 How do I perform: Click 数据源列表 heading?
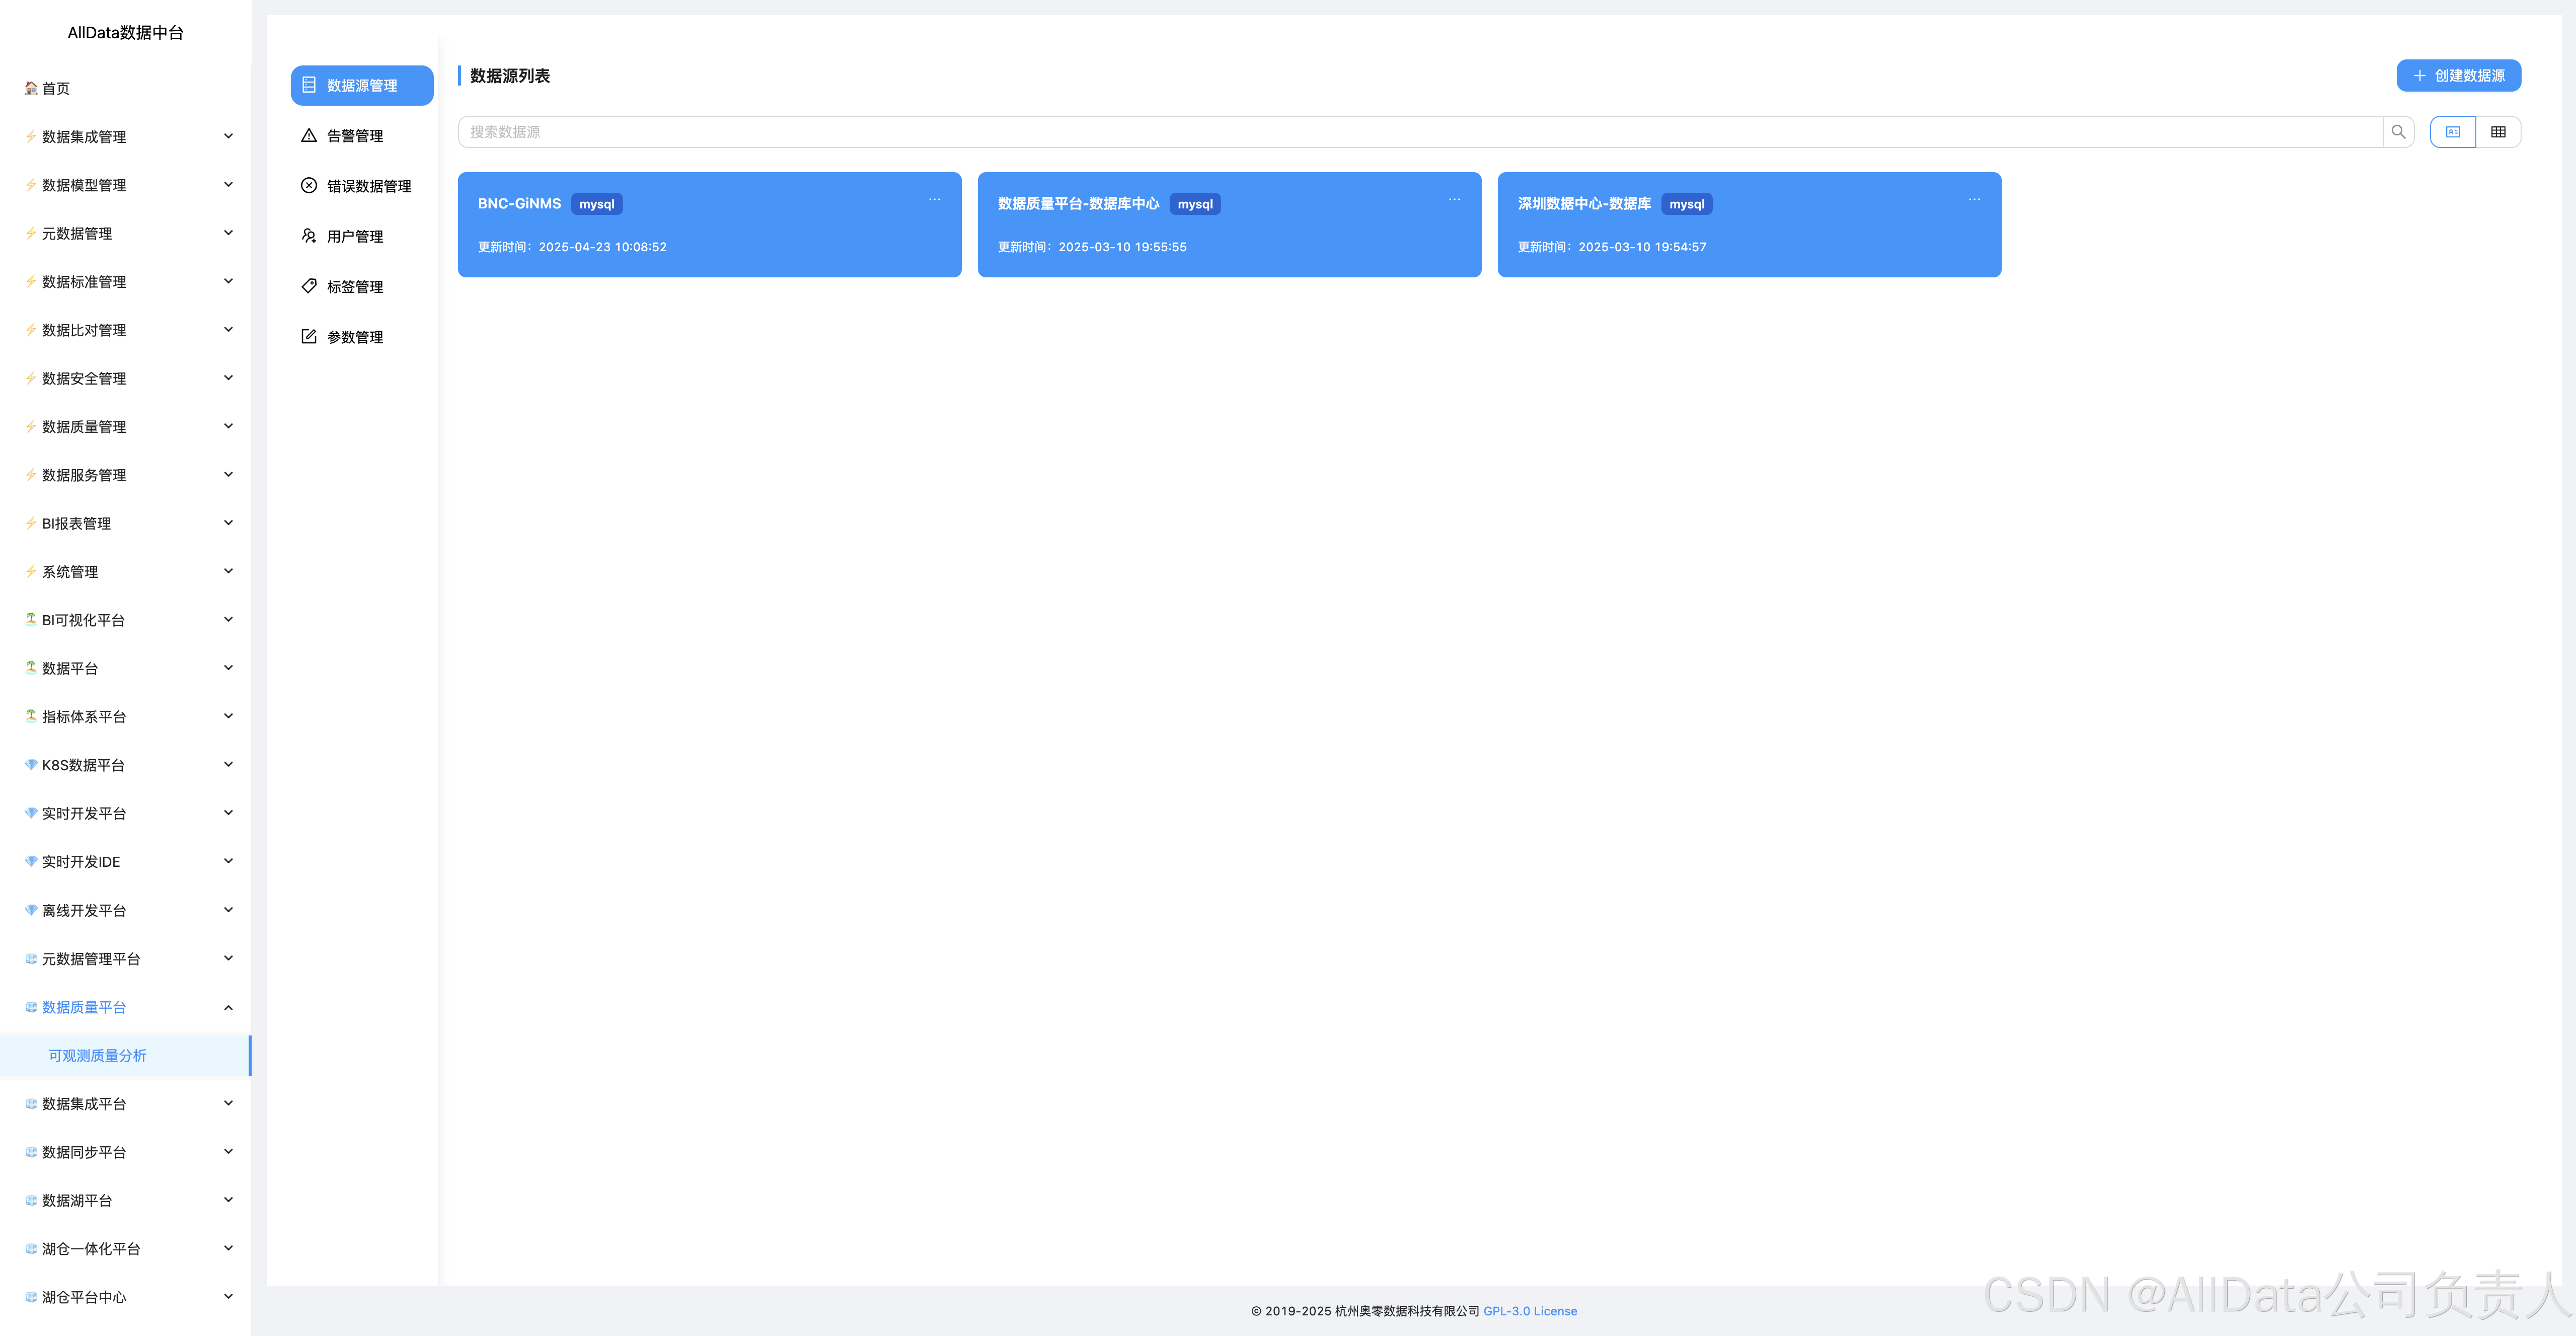click(510, 76)
